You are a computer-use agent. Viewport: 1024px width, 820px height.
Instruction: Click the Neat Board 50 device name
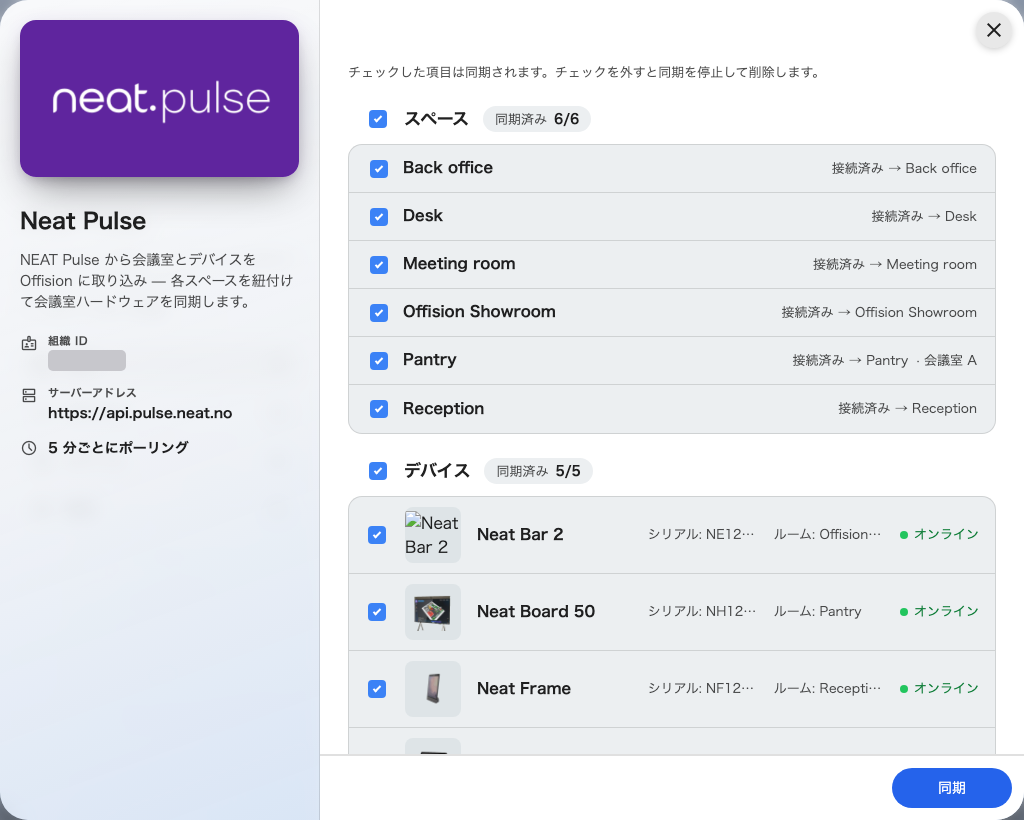tap(536, 612)
